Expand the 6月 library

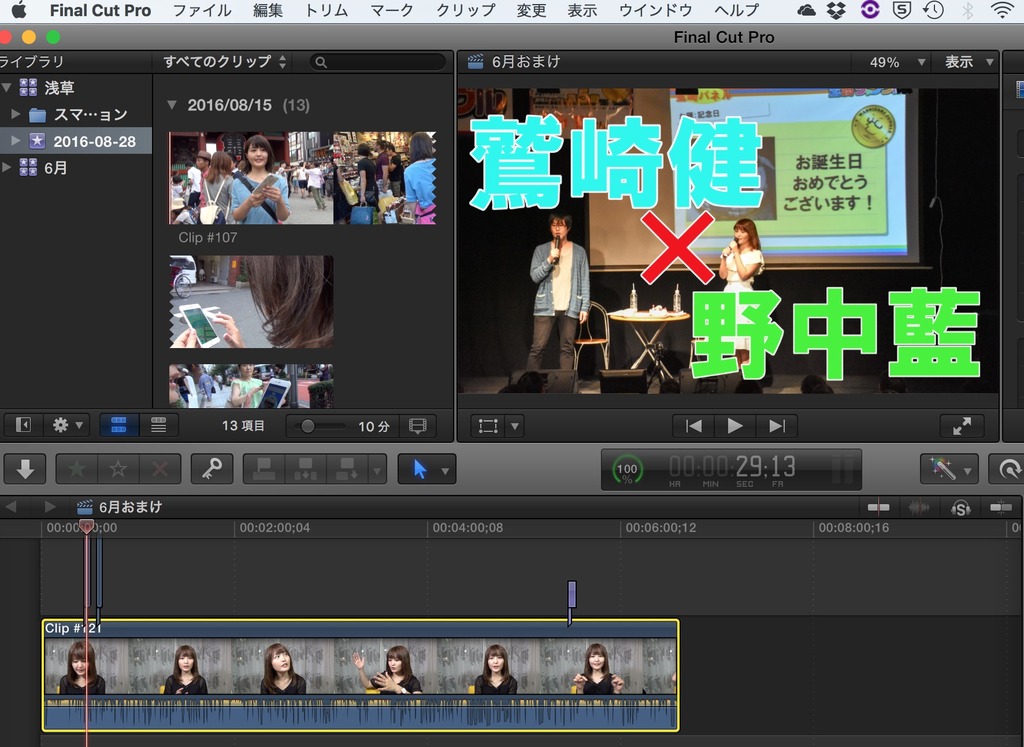click(x=6, y=167)
